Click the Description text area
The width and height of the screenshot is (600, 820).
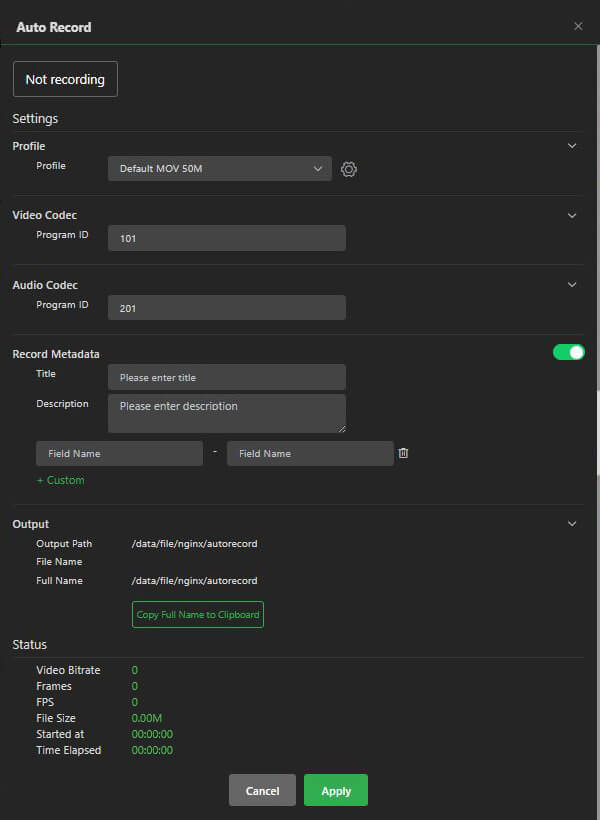(x=226, y=412)
